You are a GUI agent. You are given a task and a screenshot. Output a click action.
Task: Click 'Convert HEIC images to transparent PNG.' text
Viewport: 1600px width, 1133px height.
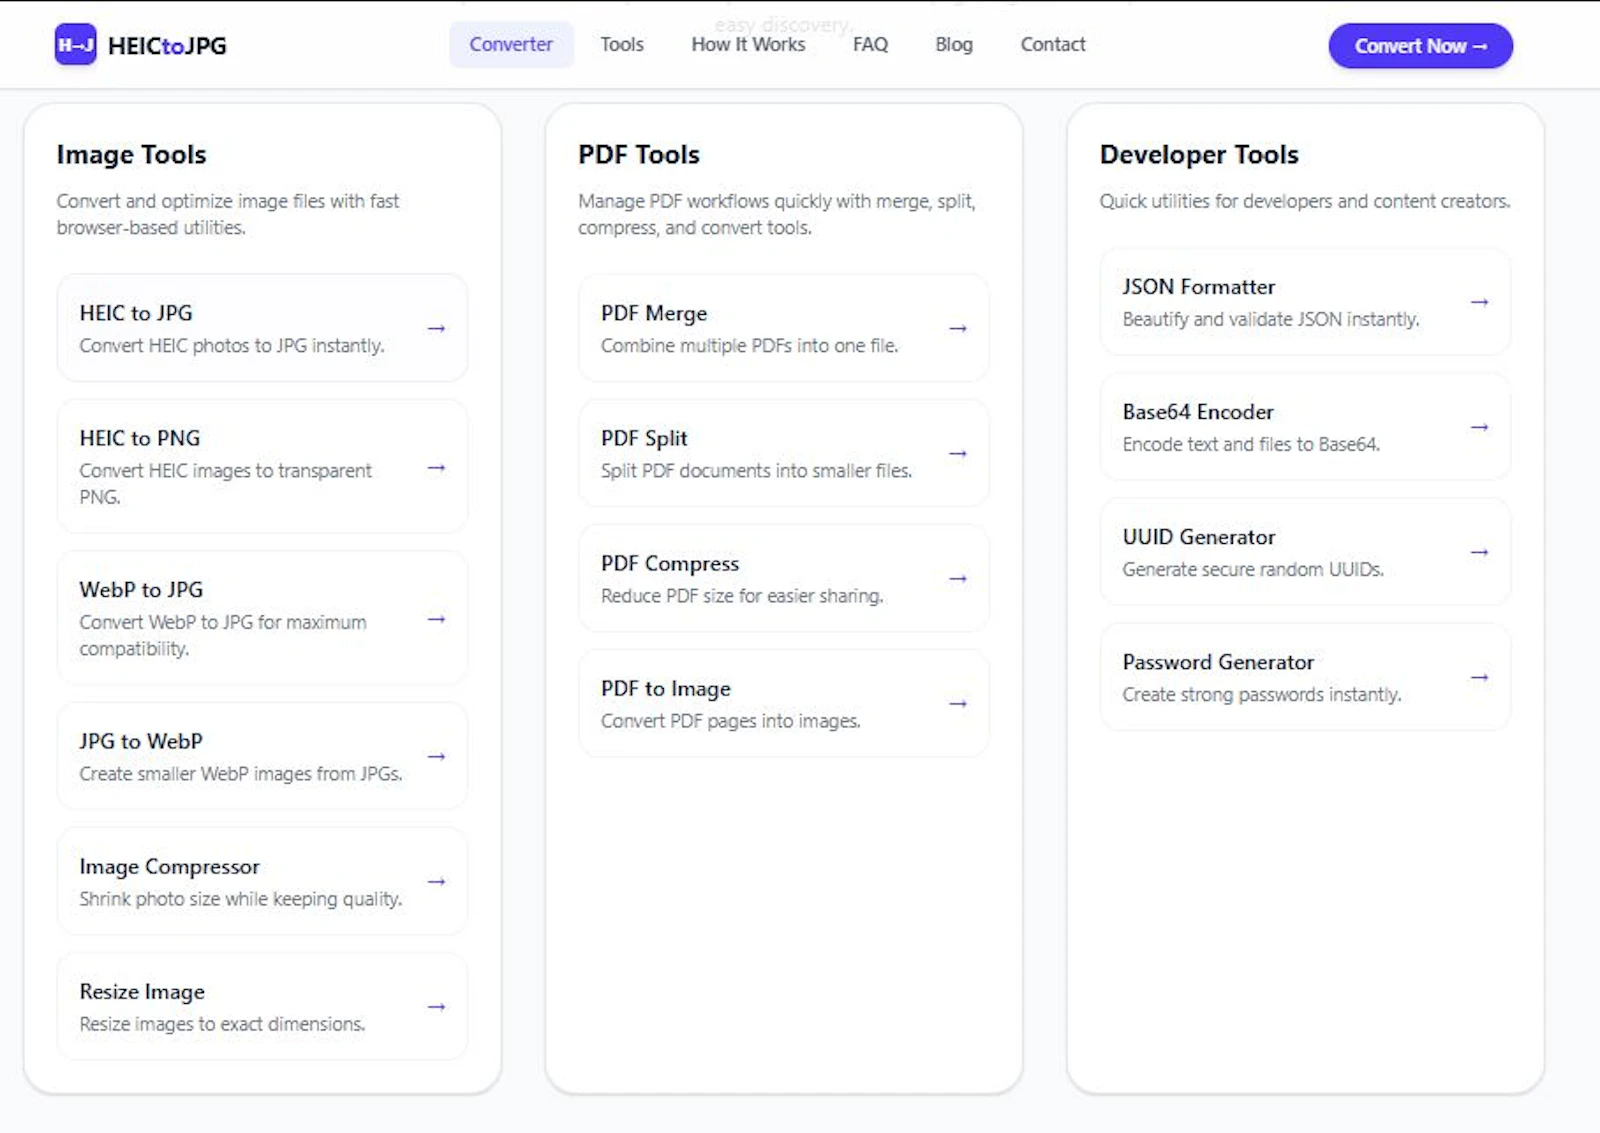point(225,484)
